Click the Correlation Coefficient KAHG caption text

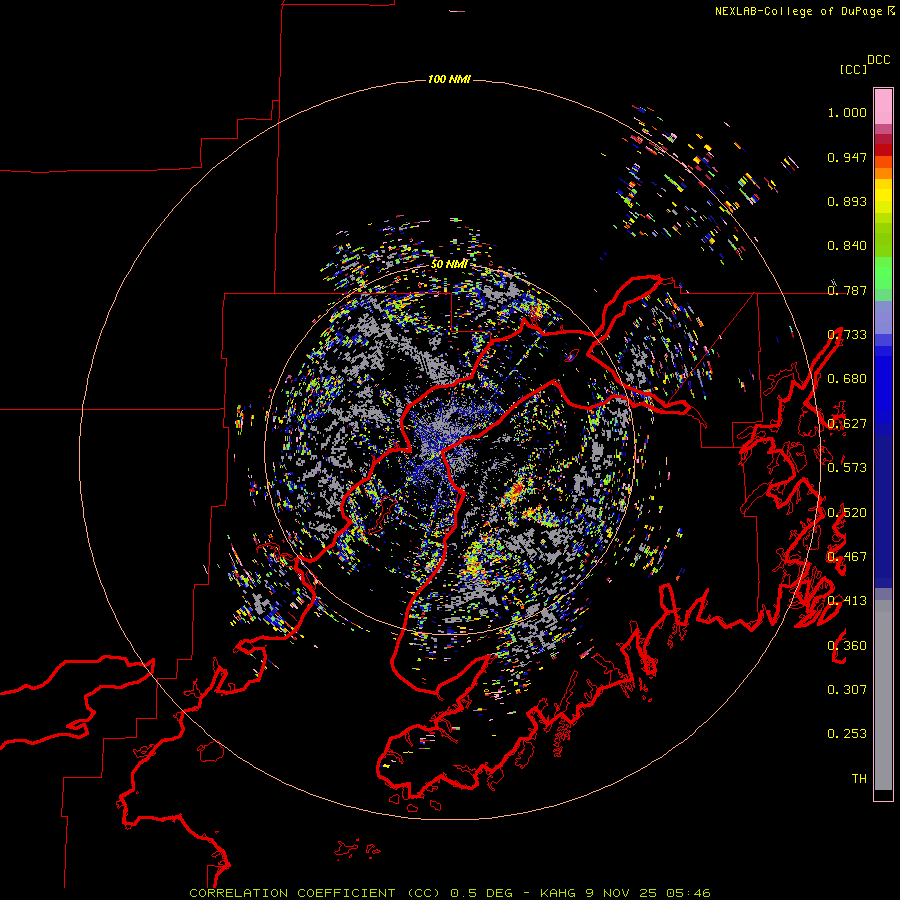pyautogui.click(x=449, y=893)
